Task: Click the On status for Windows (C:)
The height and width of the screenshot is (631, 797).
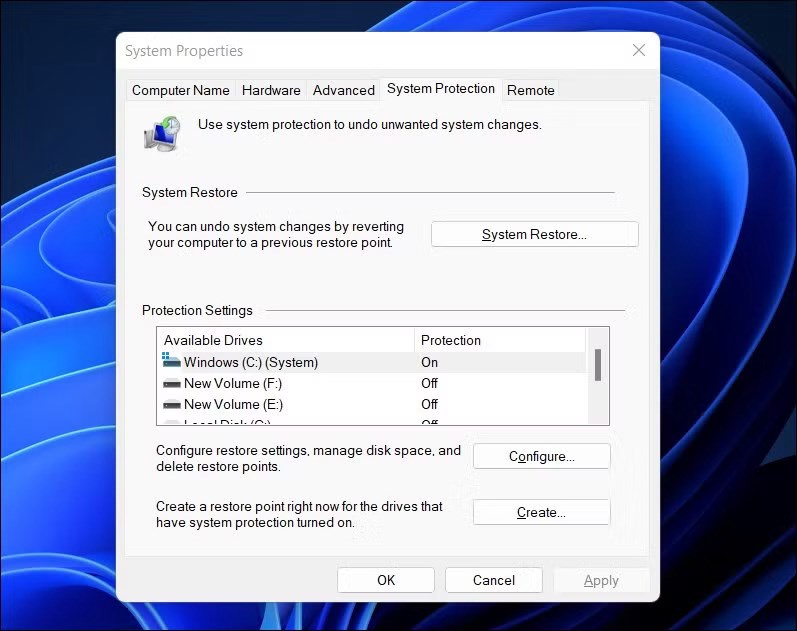Action: coord(430,362)
